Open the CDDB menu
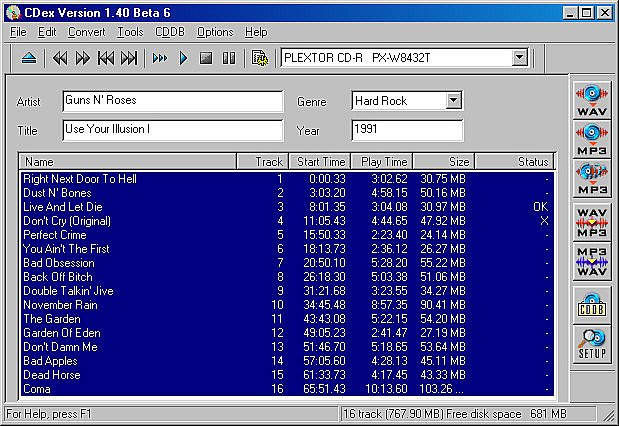 [x=170, y=32]
